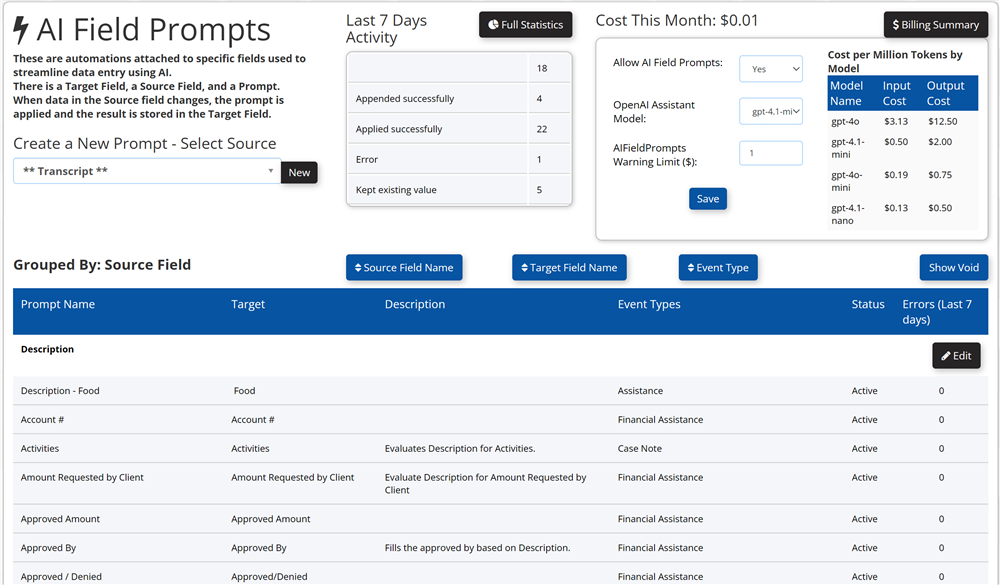Select the Approved Amount prompt name

[x=60, y=519]
